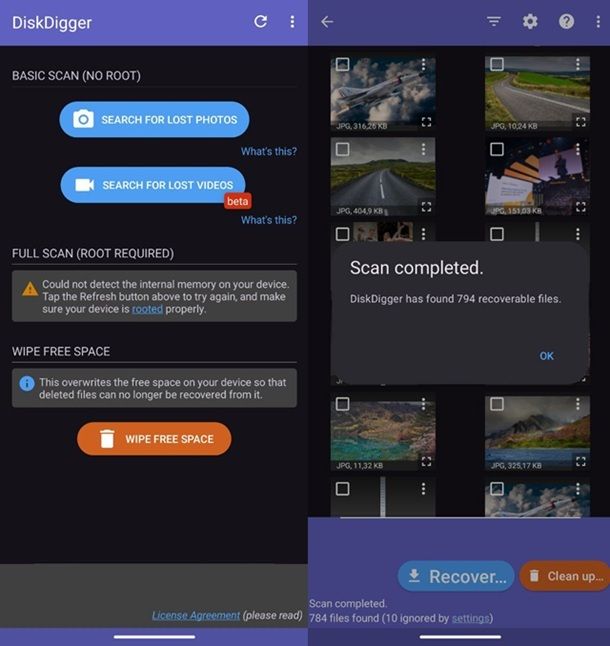Open the settings gear on results screen
610x646 pixels.
(530, 21)
